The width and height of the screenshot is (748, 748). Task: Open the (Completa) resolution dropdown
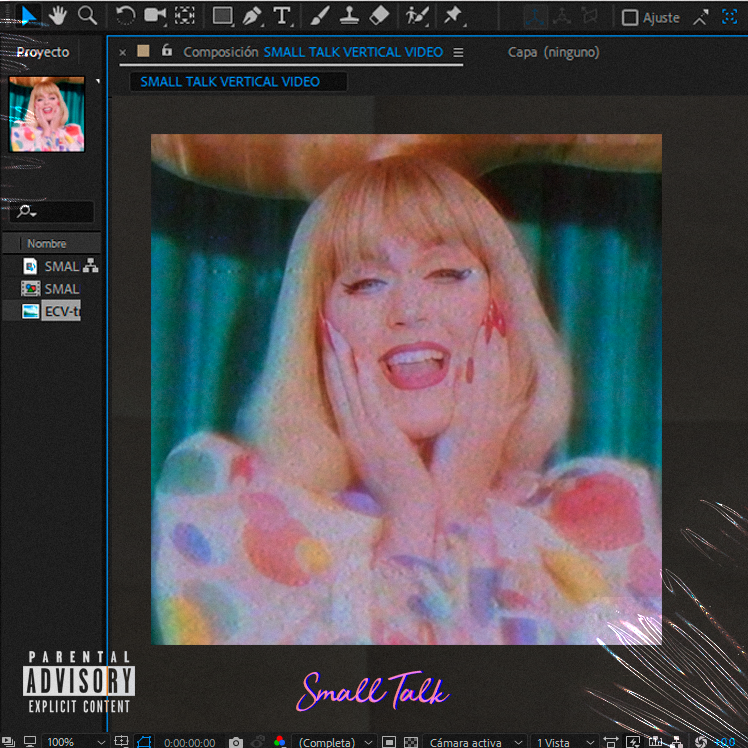[335, 742]
